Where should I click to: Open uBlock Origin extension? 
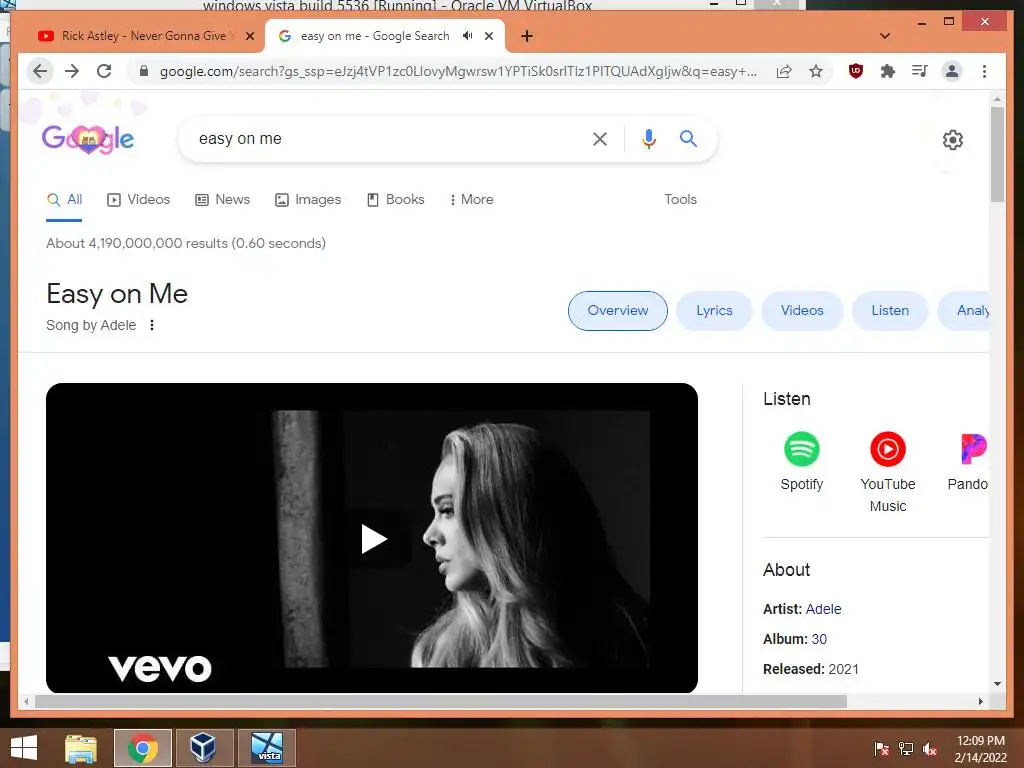tap(856, 71)
